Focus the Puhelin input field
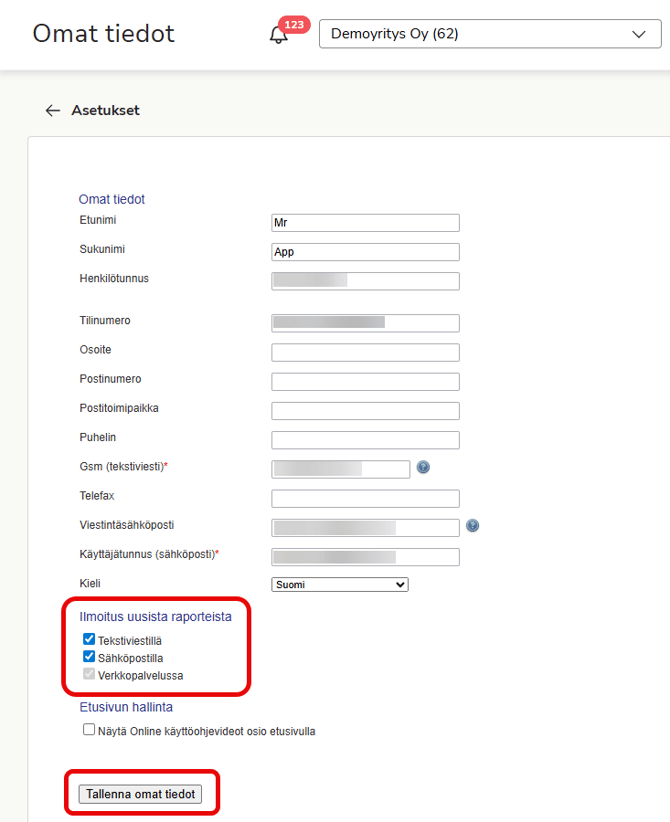 (365, 440)
